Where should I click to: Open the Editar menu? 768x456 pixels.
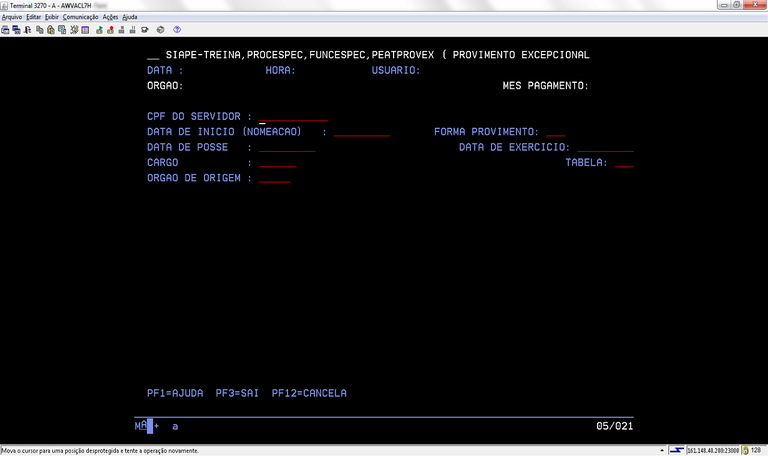click(34, 17)
